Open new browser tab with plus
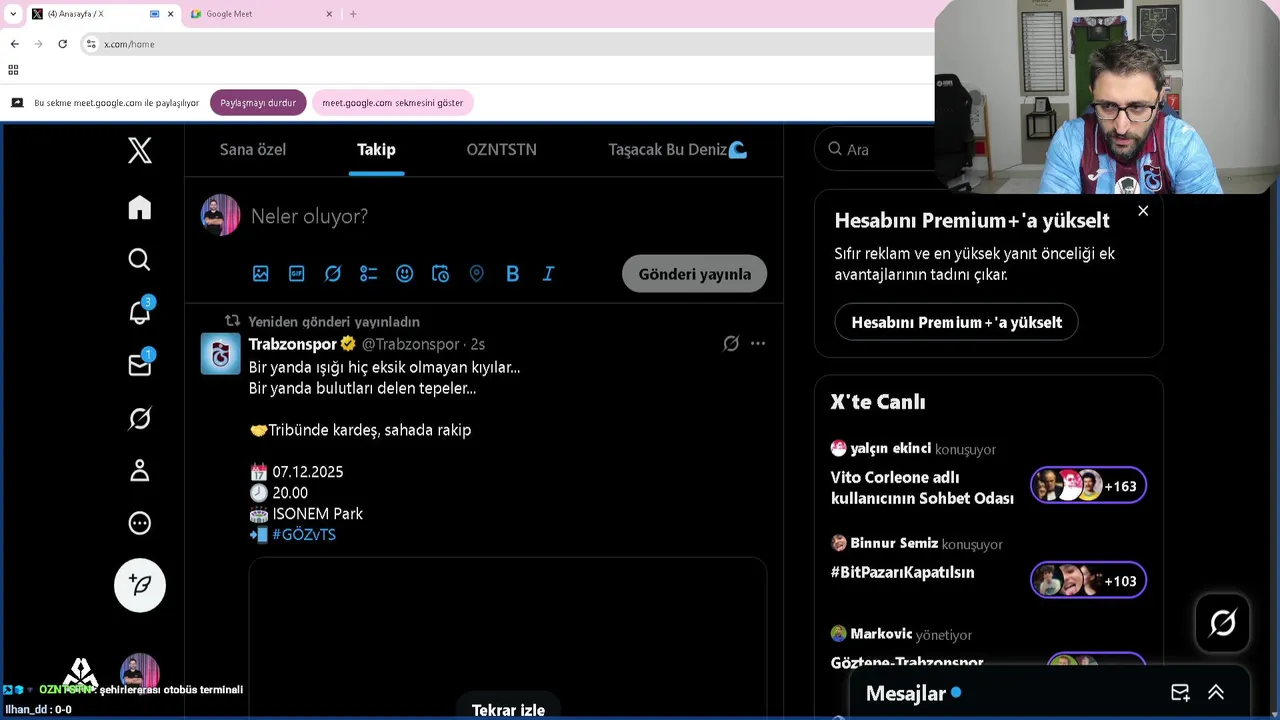Viewport: 1280px width, 720px height. coord(353,14)
